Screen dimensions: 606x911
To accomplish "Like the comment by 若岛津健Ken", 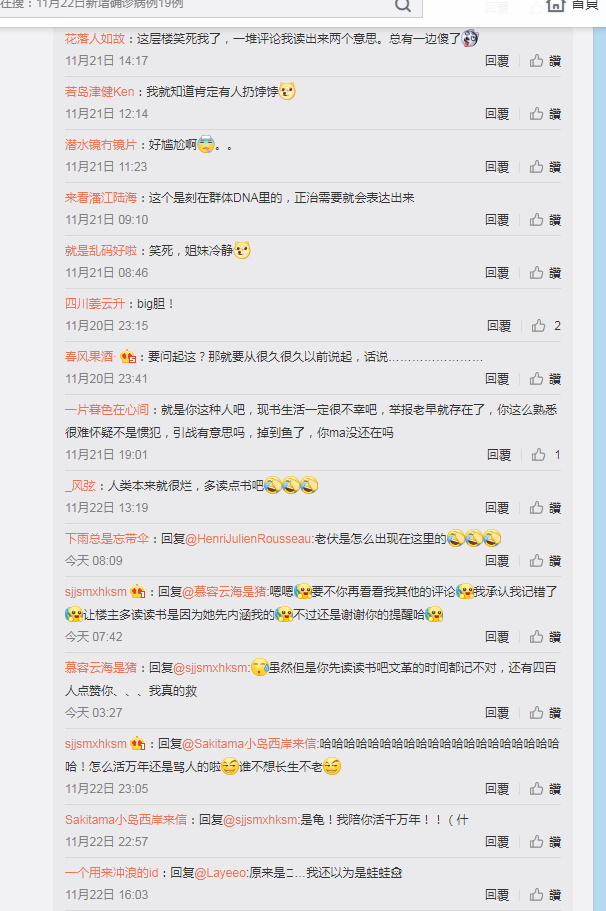I will (x=545, y=114).
